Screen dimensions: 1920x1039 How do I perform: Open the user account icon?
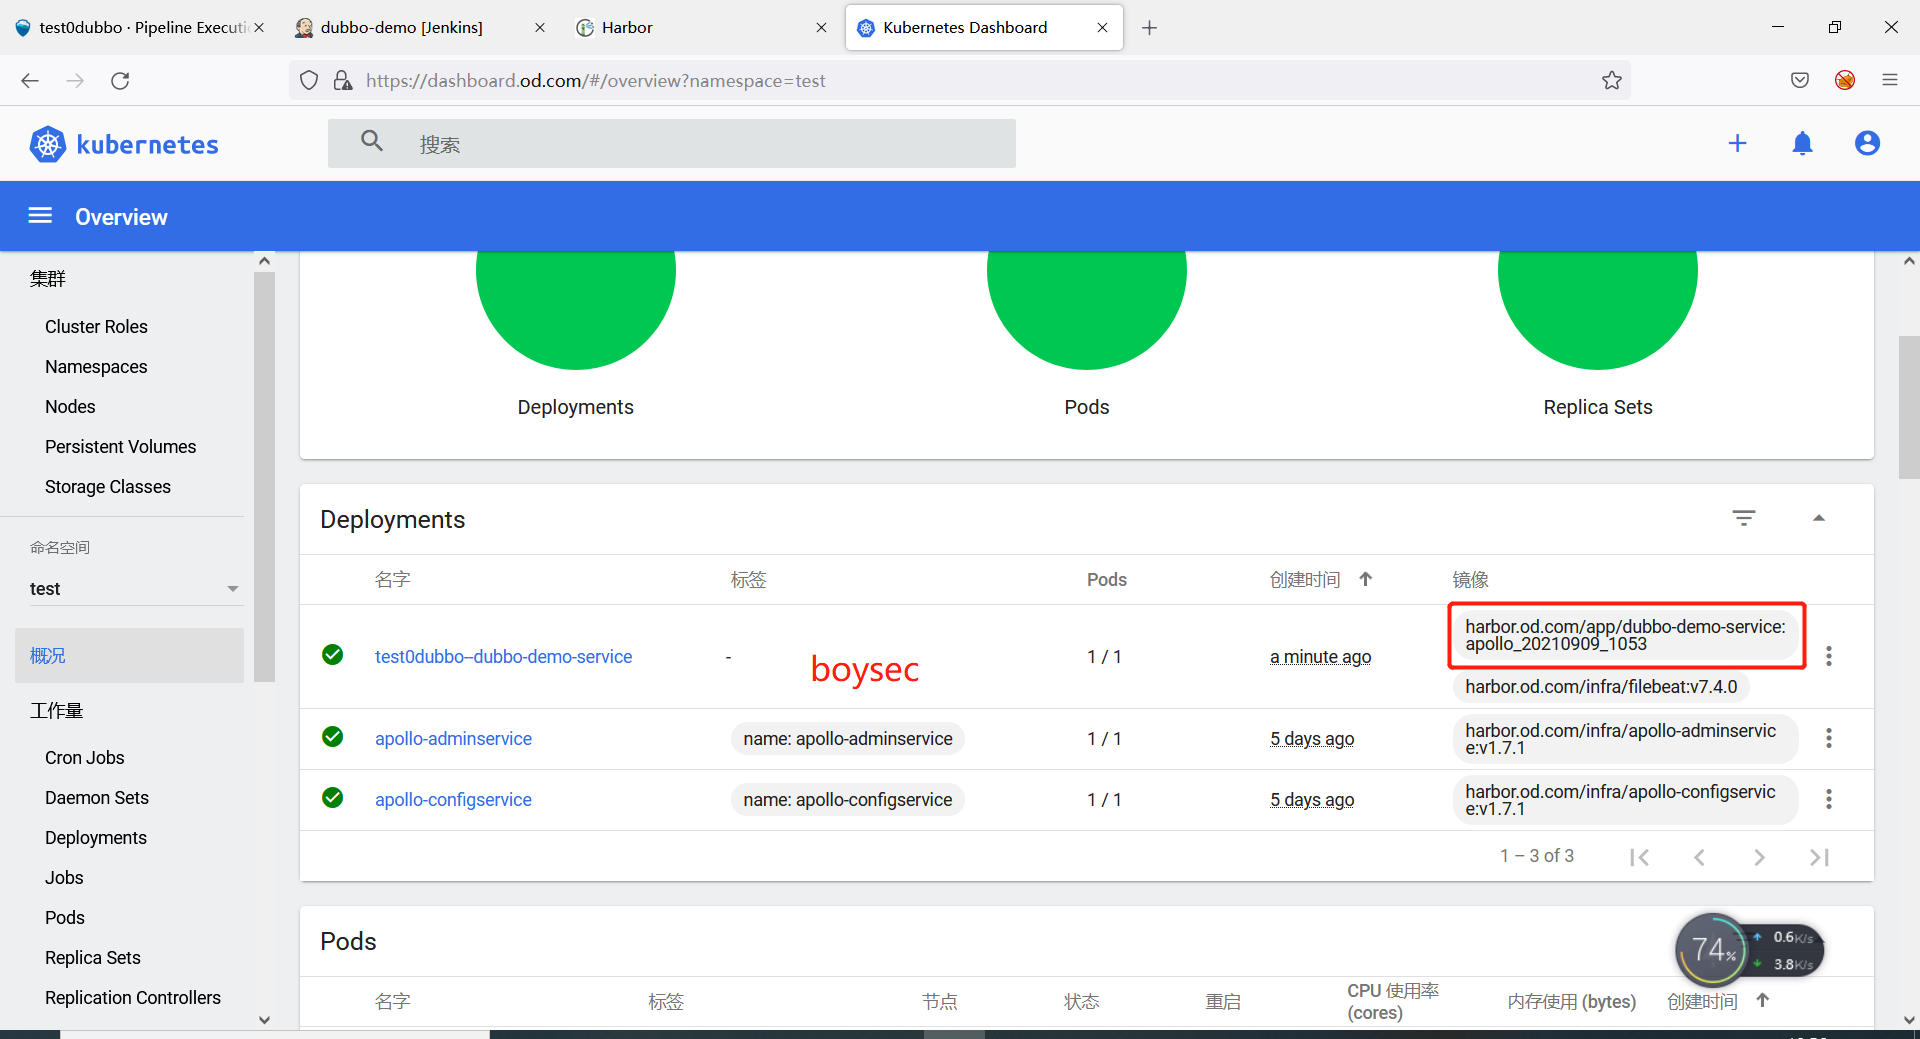(1867, 143)
